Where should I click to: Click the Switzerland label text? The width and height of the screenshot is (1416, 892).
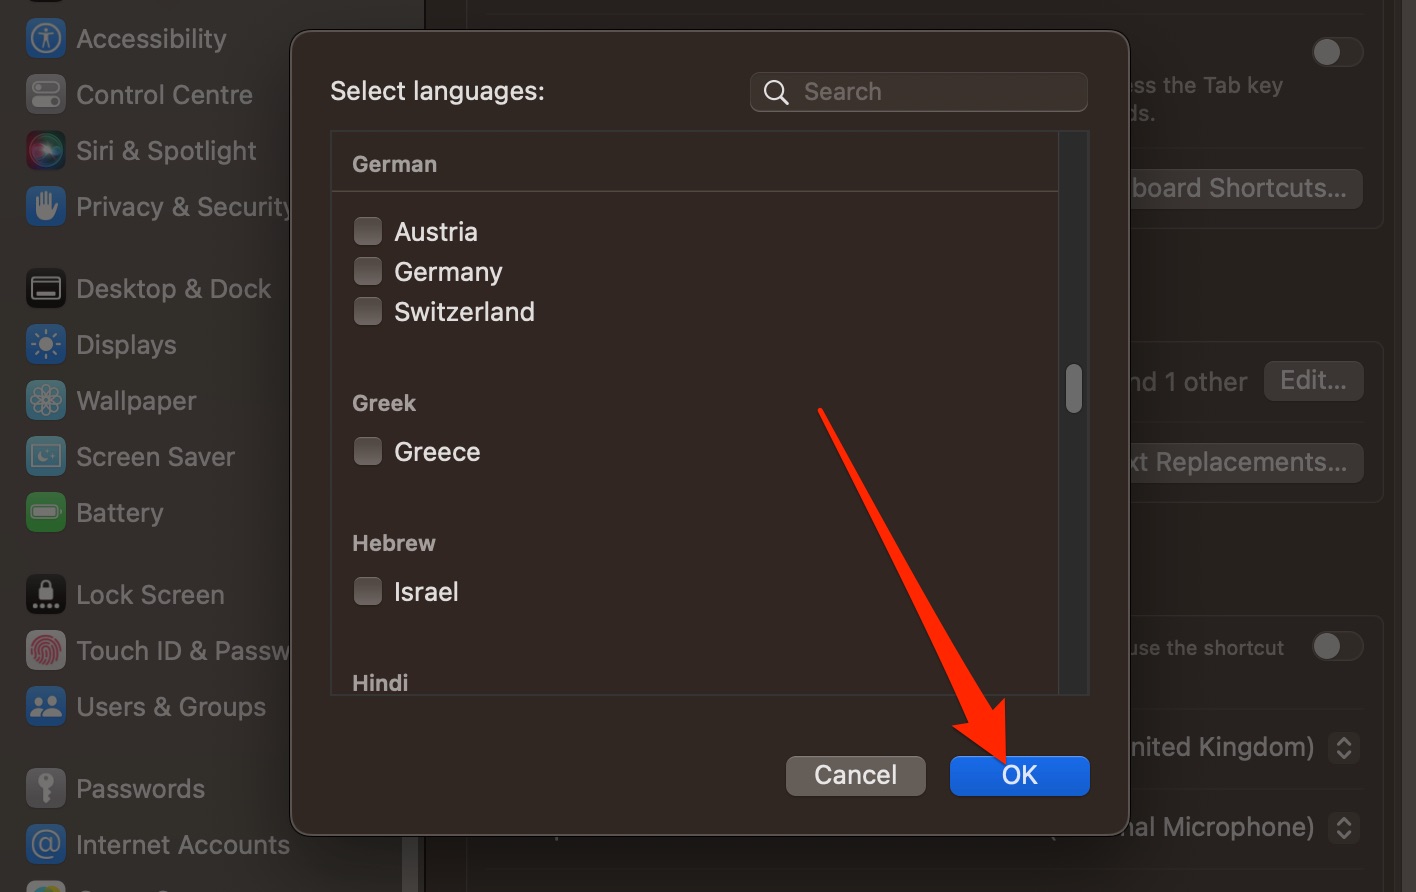click(x=464, y=311)
